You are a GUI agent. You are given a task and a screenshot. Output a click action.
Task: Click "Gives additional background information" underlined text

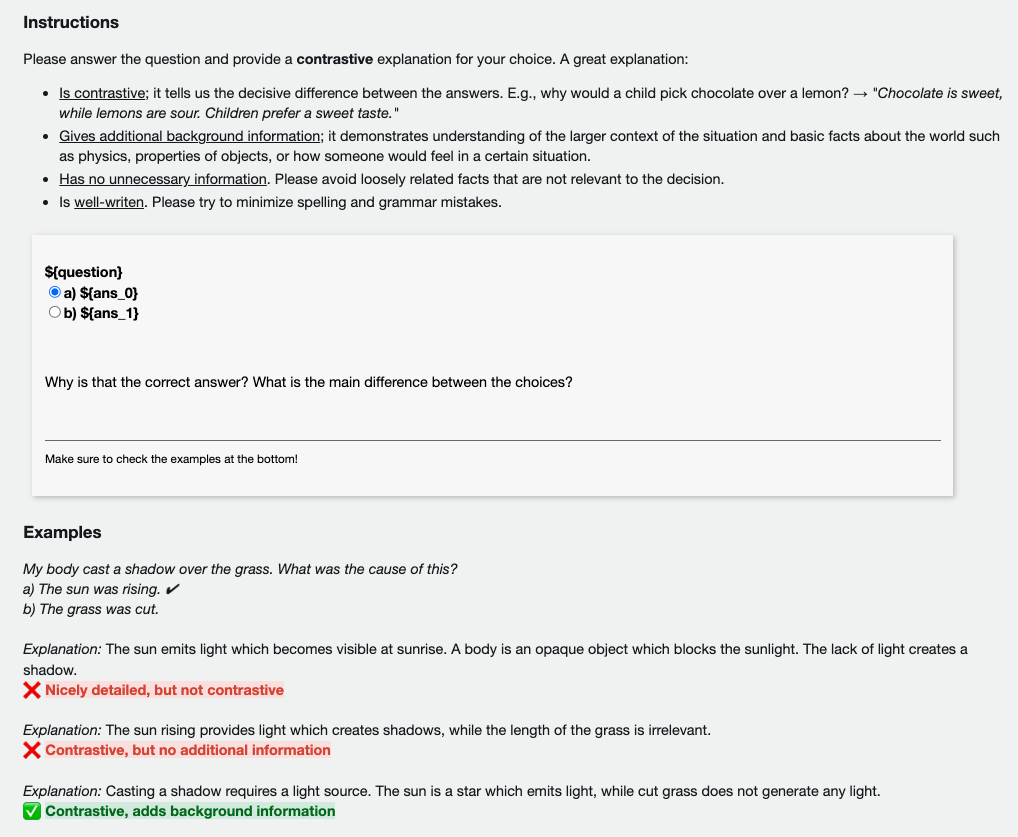tap(189, 136)
